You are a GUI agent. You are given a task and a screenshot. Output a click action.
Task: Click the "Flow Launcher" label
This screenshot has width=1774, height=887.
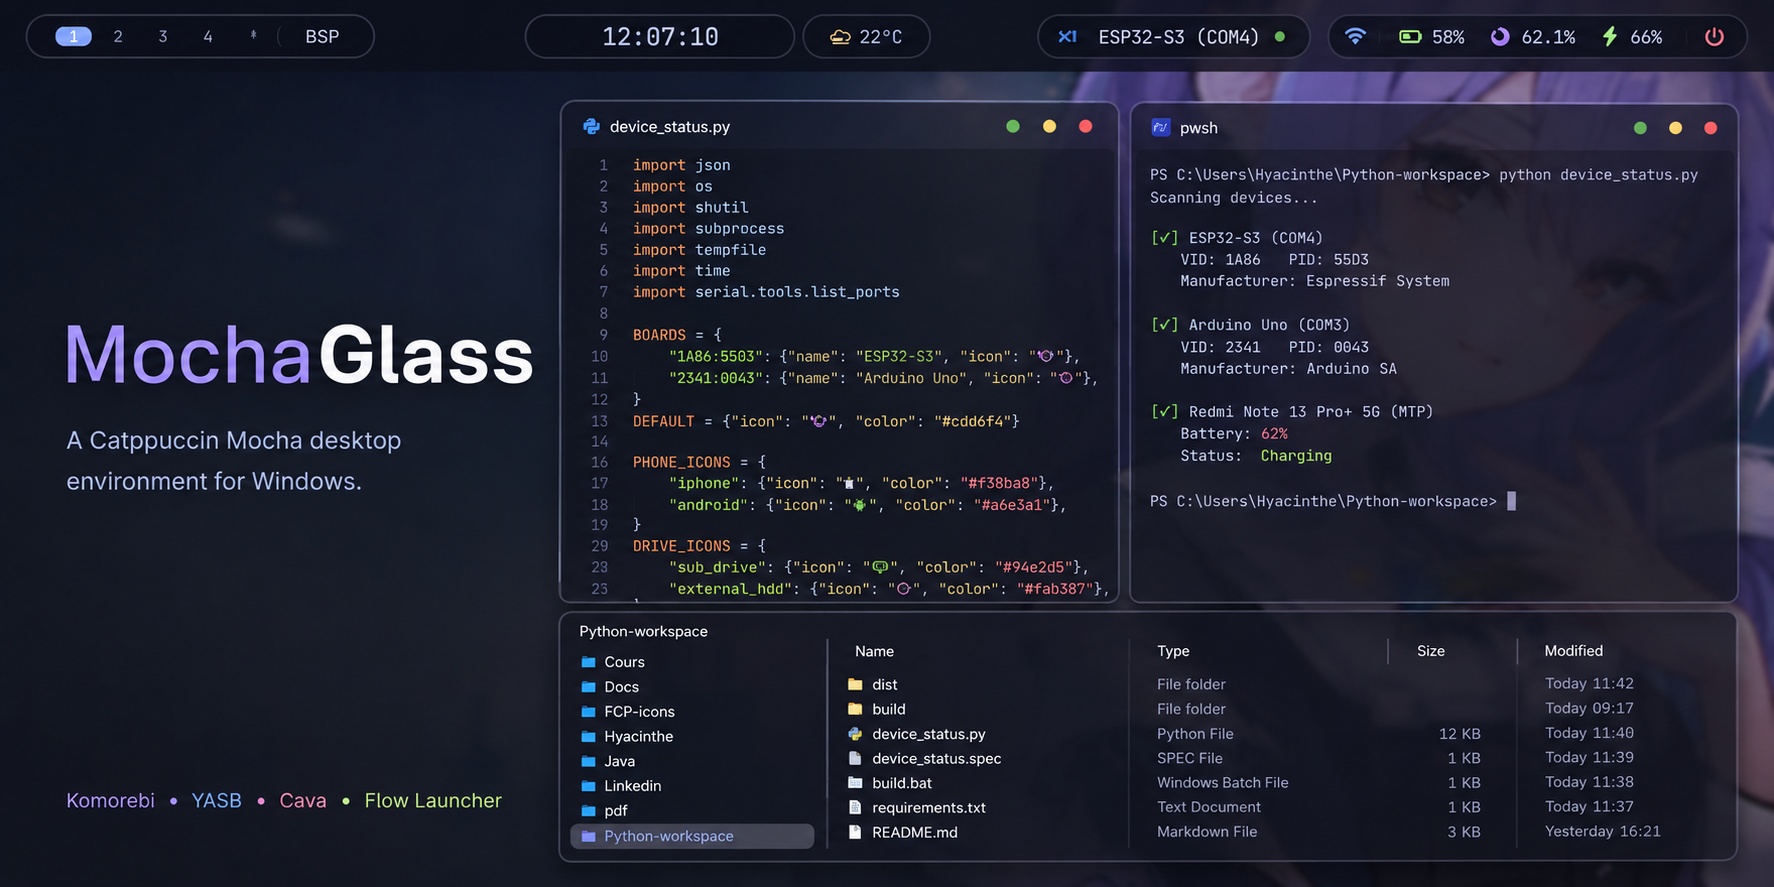pyautogui.click(x=433, y=801)
